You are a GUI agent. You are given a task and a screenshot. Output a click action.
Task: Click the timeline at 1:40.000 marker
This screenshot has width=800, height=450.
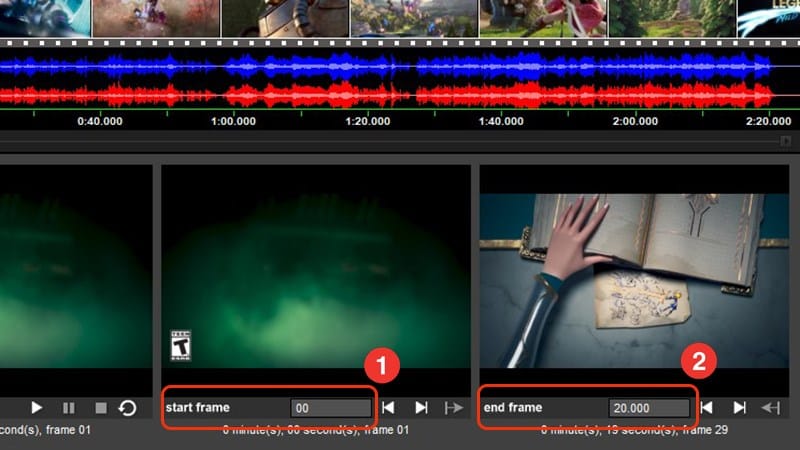click(501, 121)
